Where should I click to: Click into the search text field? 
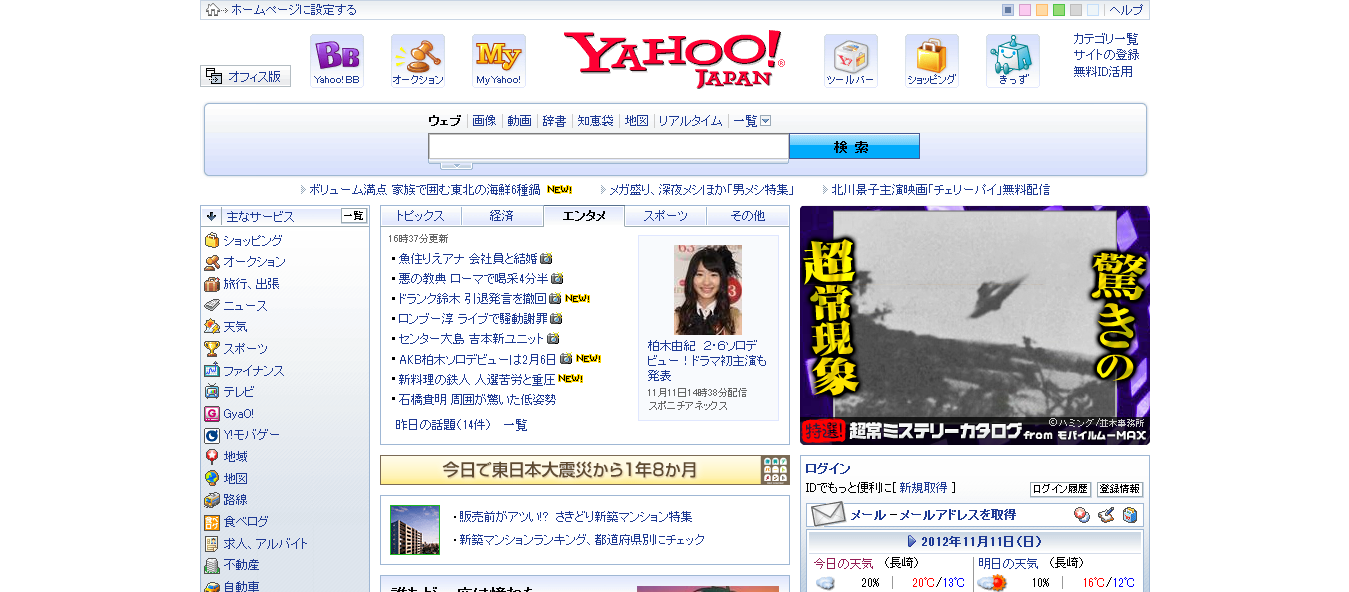609,147
